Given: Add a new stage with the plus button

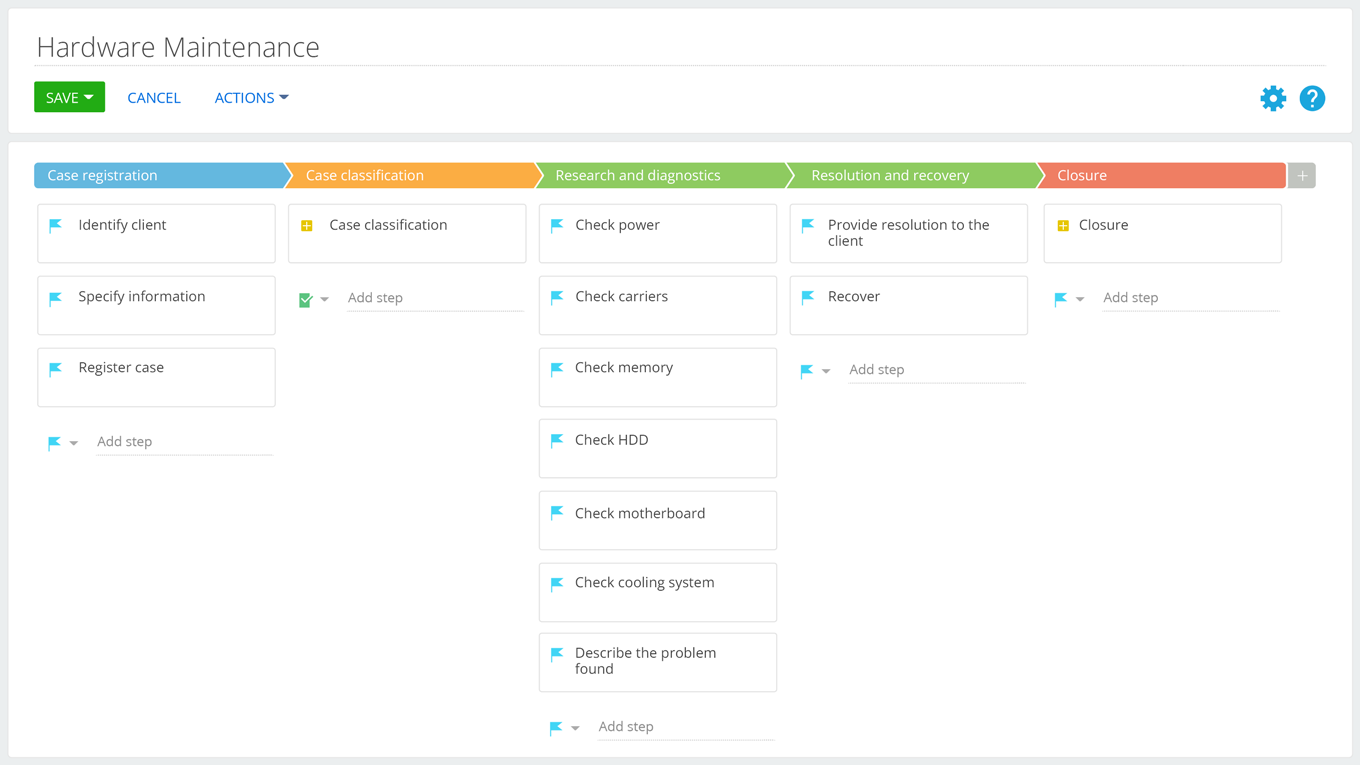Looking at the screenshot, I should [1302, 176].
